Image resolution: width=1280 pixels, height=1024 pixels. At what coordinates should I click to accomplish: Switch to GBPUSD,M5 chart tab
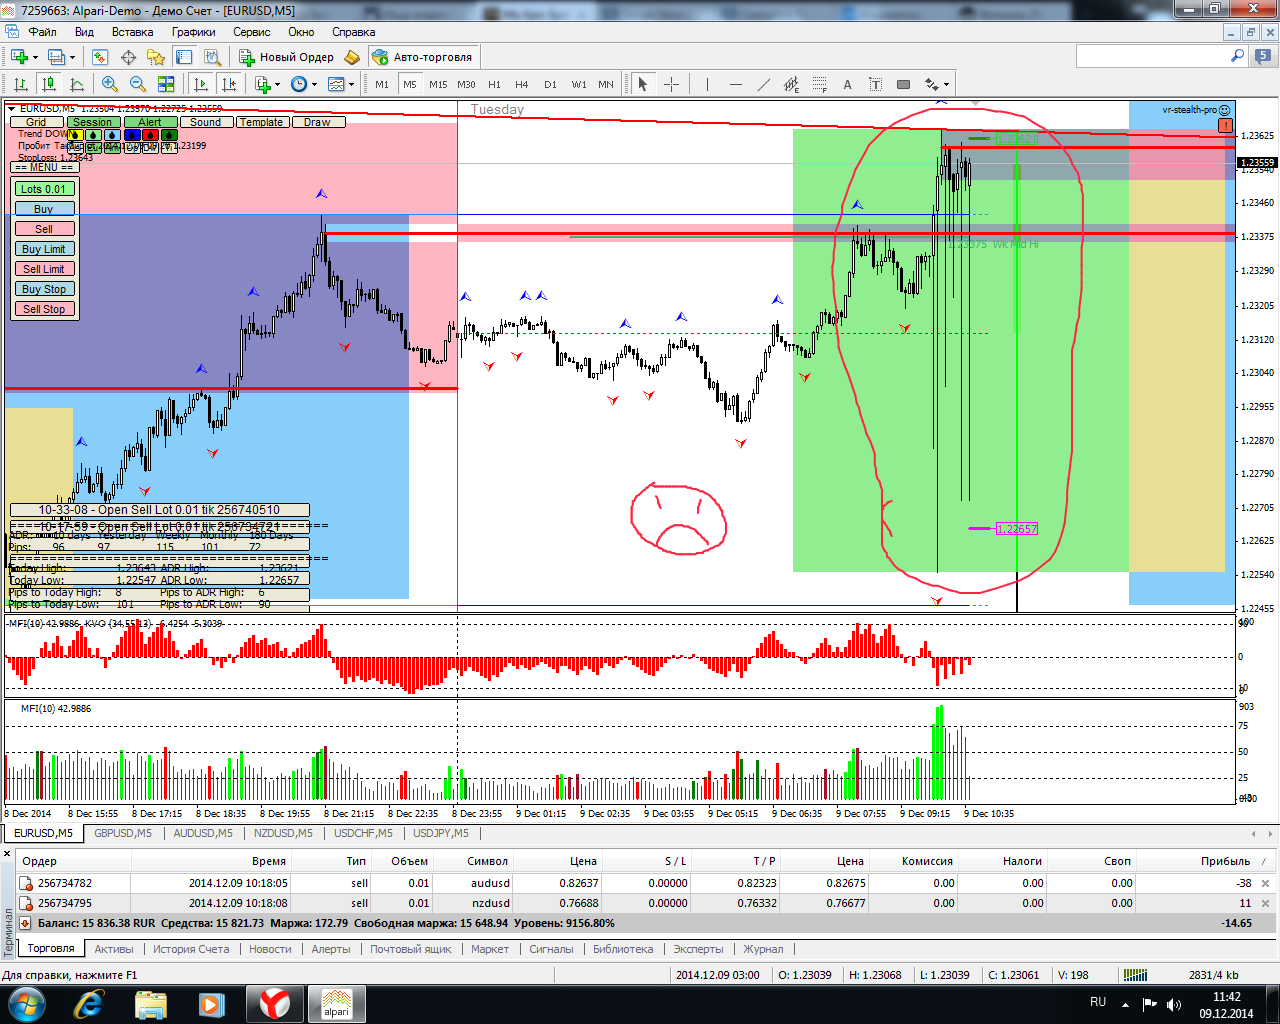tap(123, 833)
